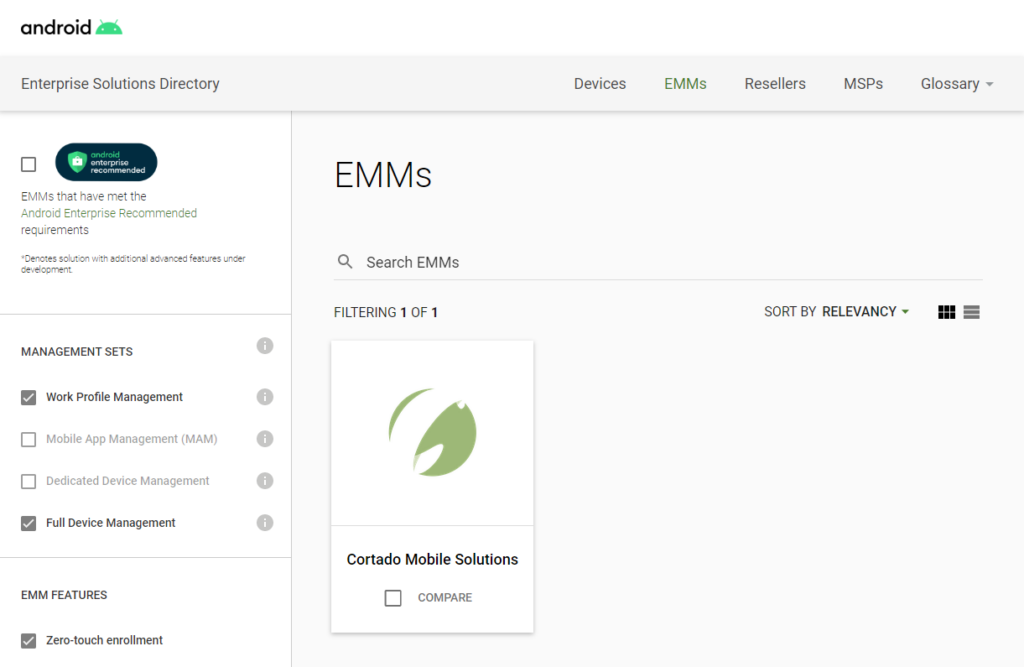Screen dimensions: 1024x667
Task: Open info for Full Device Management
Action: click(264, 523)
